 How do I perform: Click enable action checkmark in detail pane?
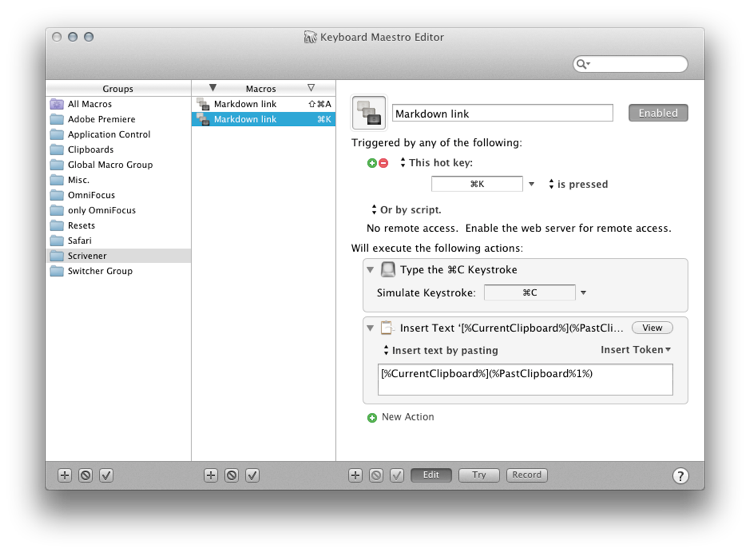397,475
